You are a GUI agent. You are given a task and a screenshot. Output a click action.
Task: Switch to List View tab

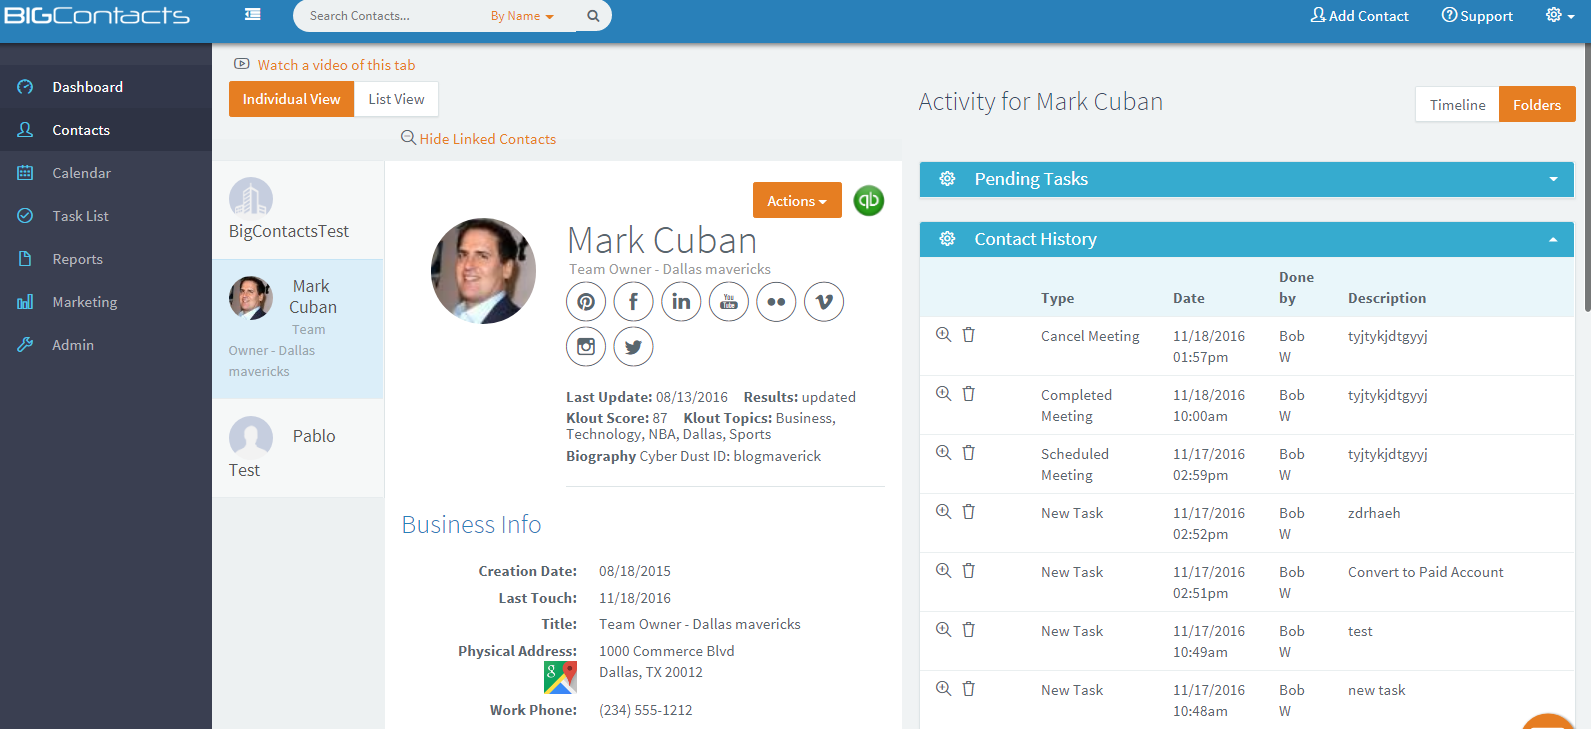point(396,99)
